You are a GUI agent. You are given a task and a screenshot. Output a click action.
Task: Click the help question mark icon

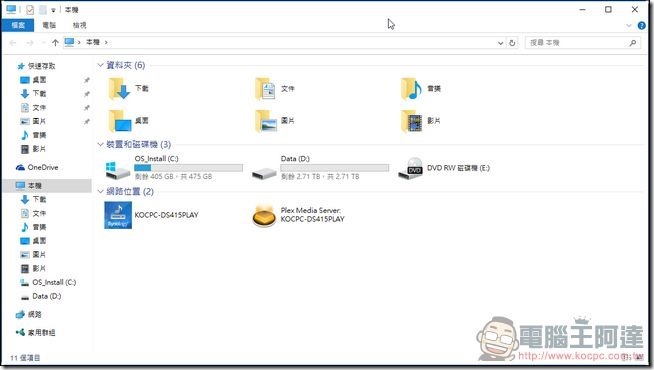pyautogui.click(x=641, y=25)
